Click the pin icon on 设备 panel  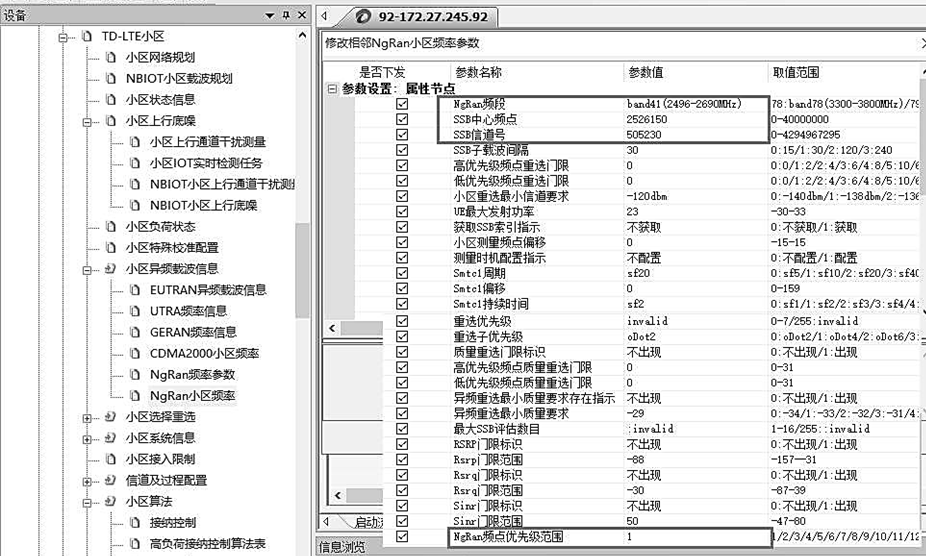click(286, 15)
